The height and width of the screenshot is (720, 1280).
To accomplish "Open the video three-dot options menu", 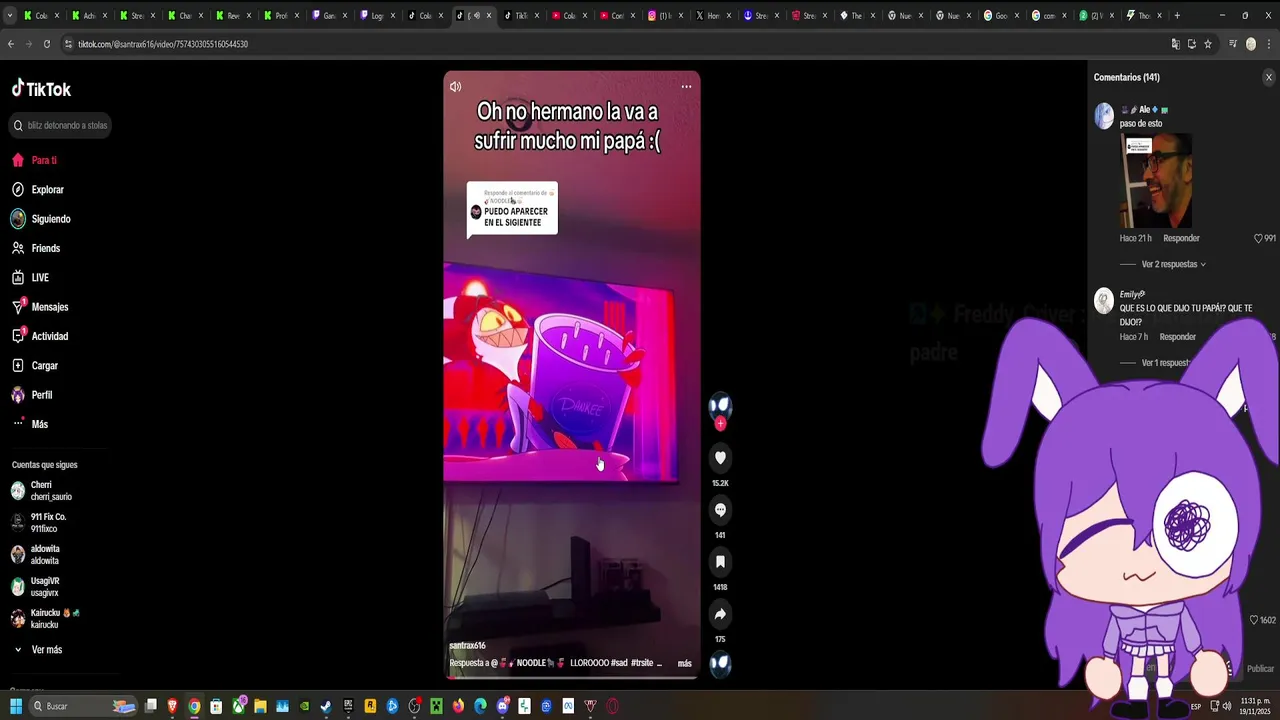I will click(686, 86).
